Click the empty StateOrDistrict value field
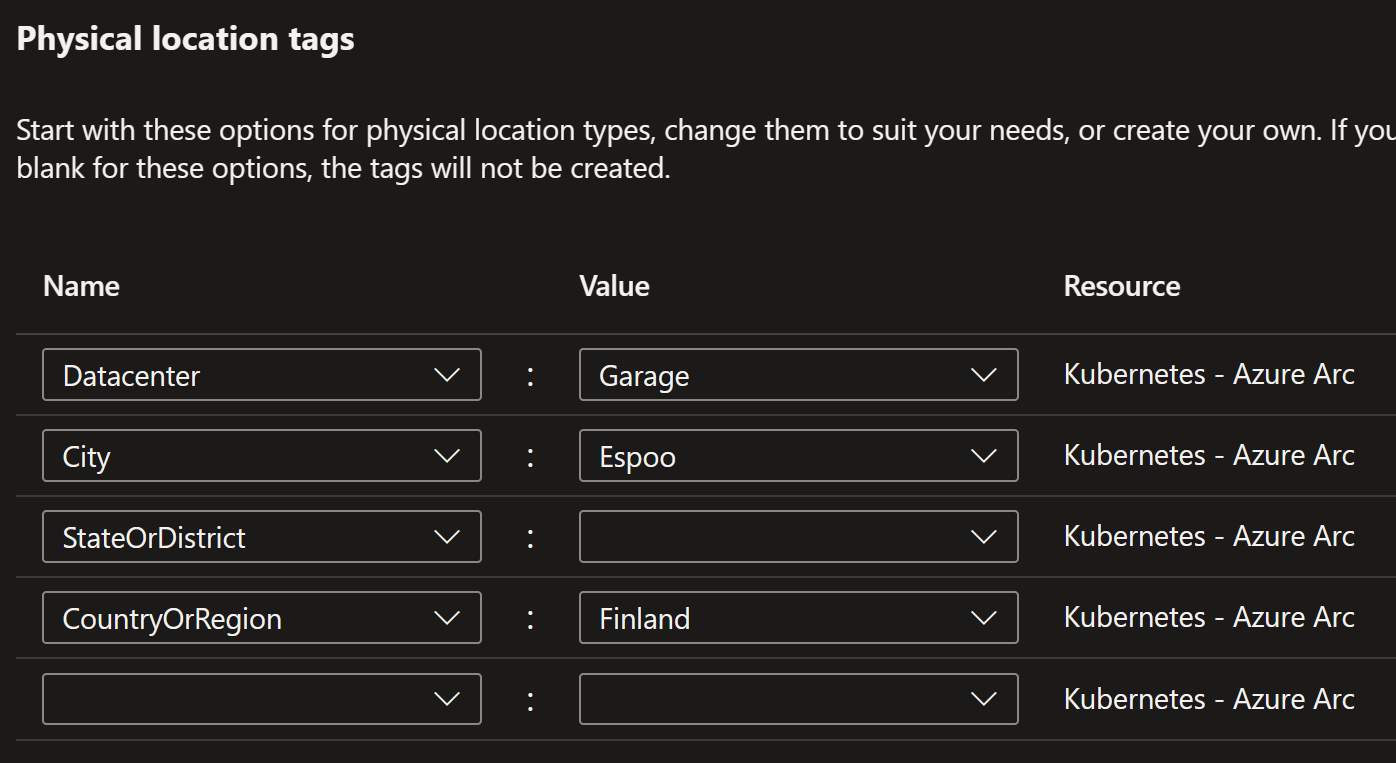 pyautogui.click(x=799, y=537)
